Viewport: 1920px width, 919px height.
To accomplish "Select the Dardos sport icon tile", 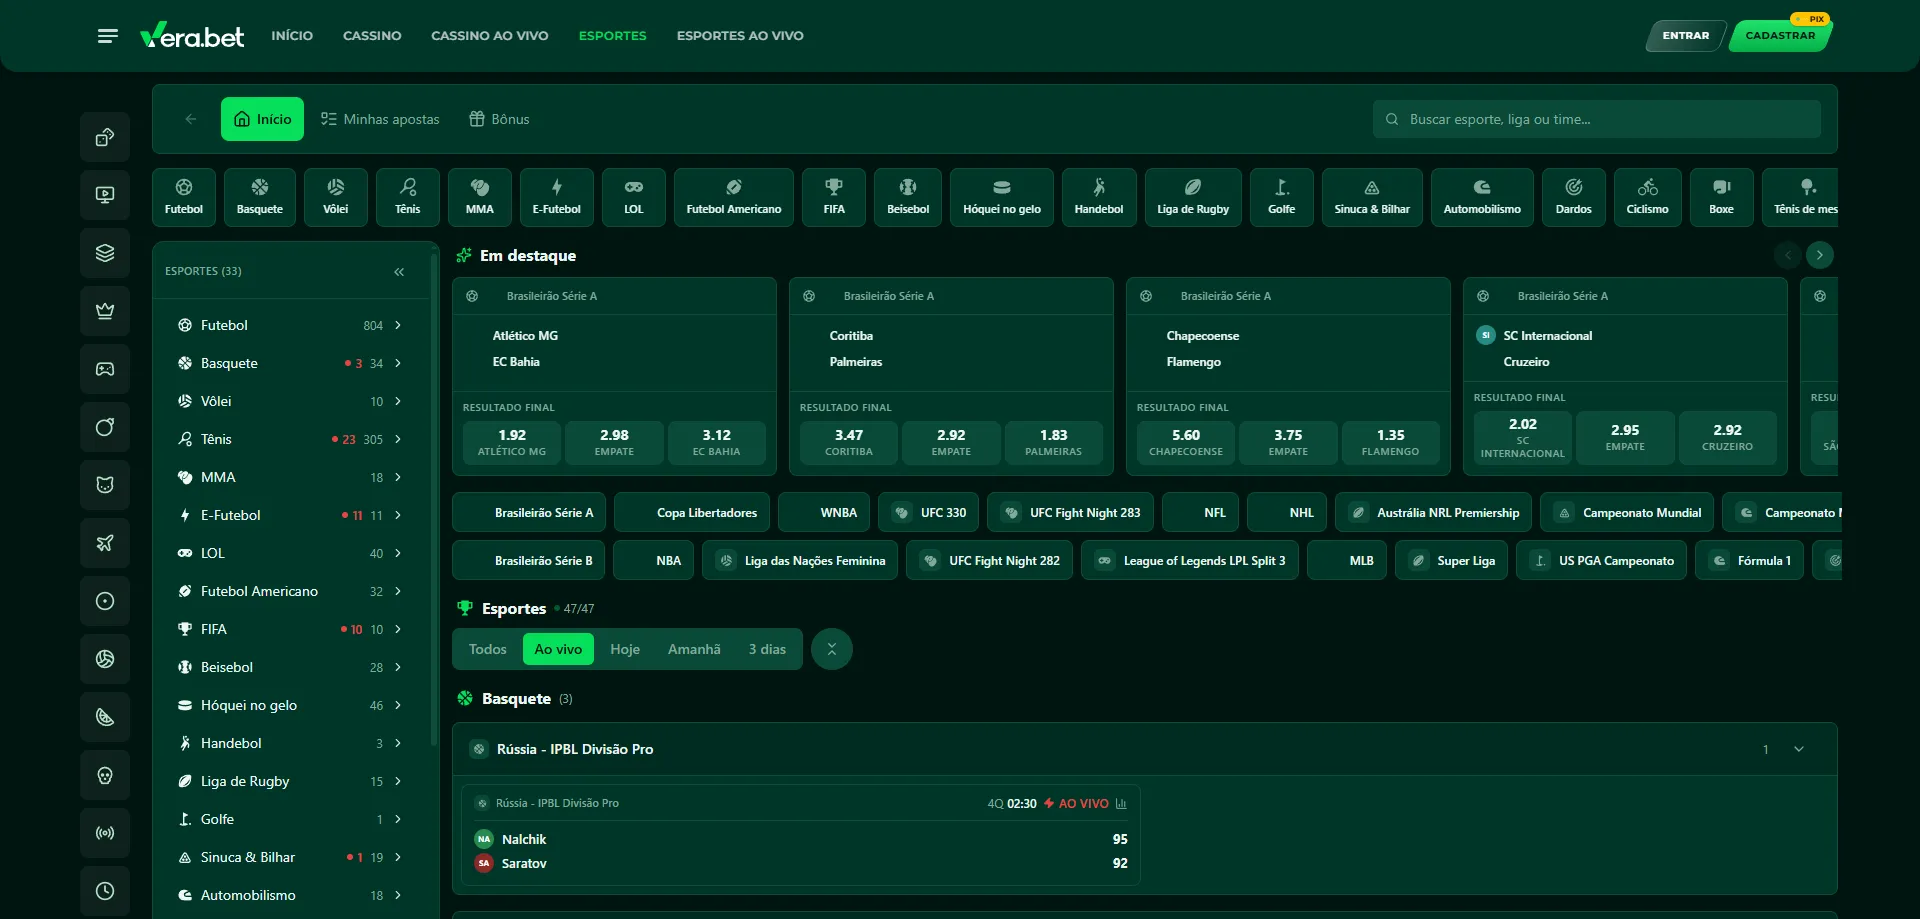I will [x=1574, y=197].
